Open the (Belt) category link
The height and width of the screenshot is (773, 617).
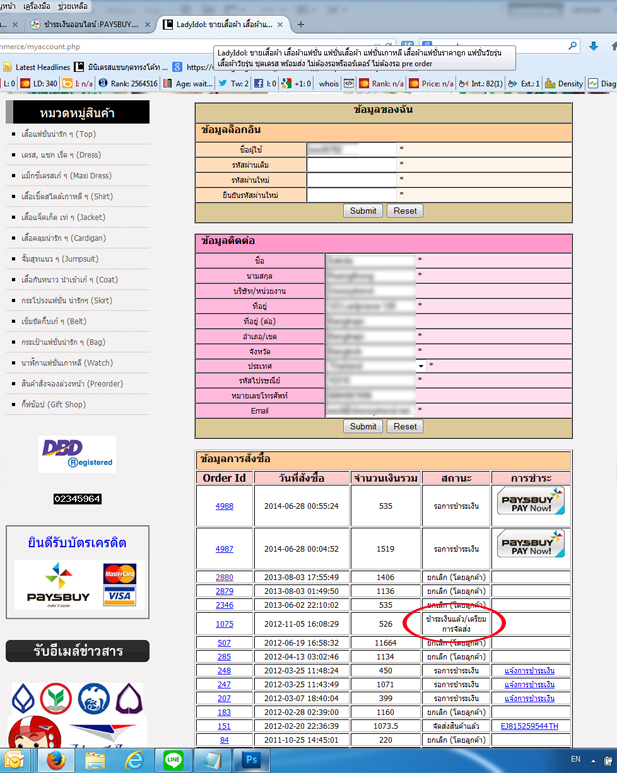[x=54, y=321]
